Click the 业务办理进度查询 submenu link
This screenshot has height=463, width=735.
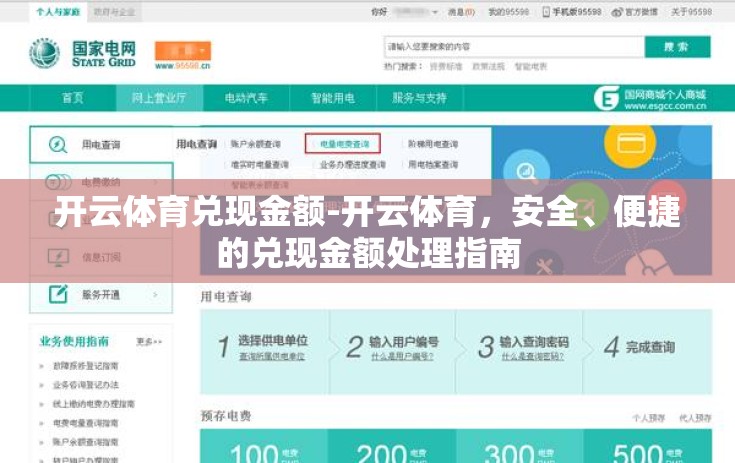point(352,164)
